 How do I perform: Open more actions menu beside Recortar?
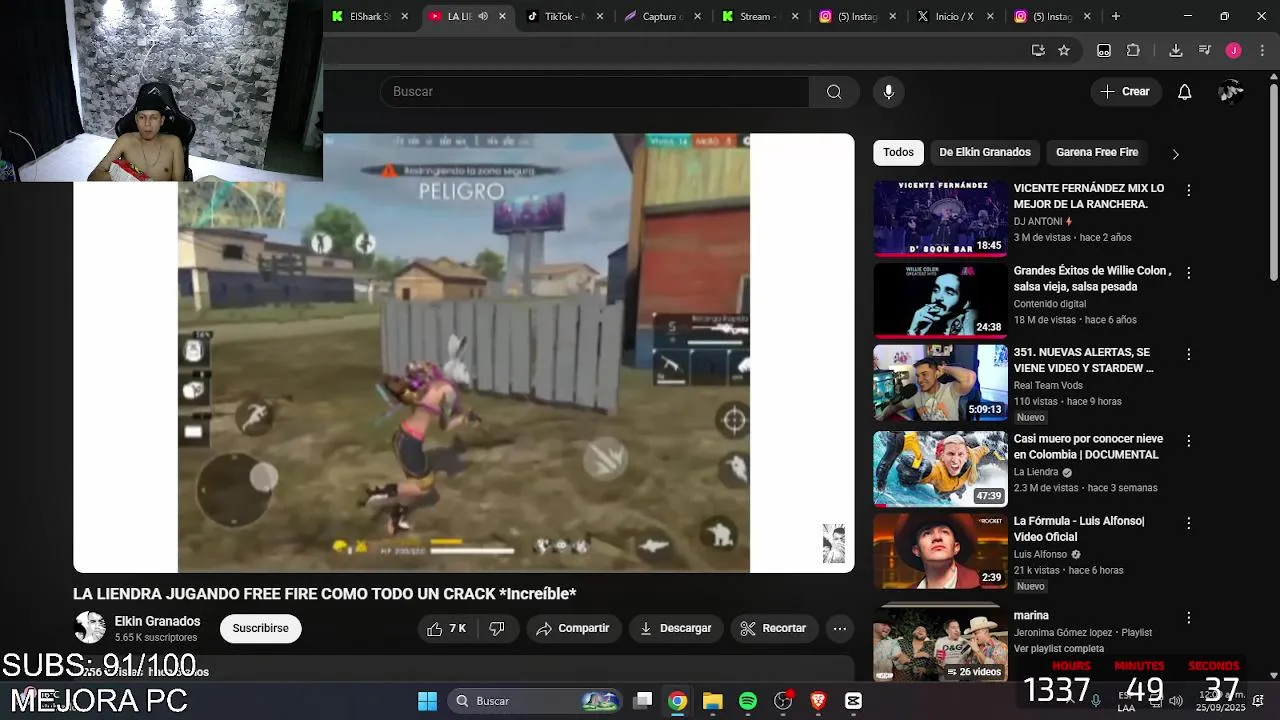(x=840, y=629)
